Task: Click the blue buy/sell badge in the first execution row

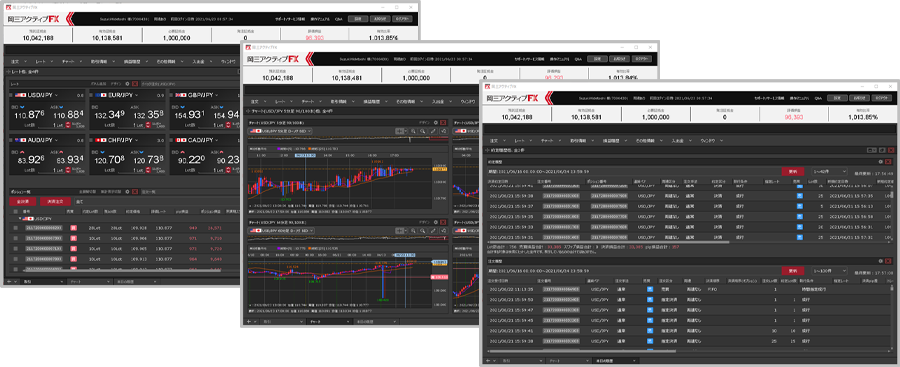Action: coord(800,196)
